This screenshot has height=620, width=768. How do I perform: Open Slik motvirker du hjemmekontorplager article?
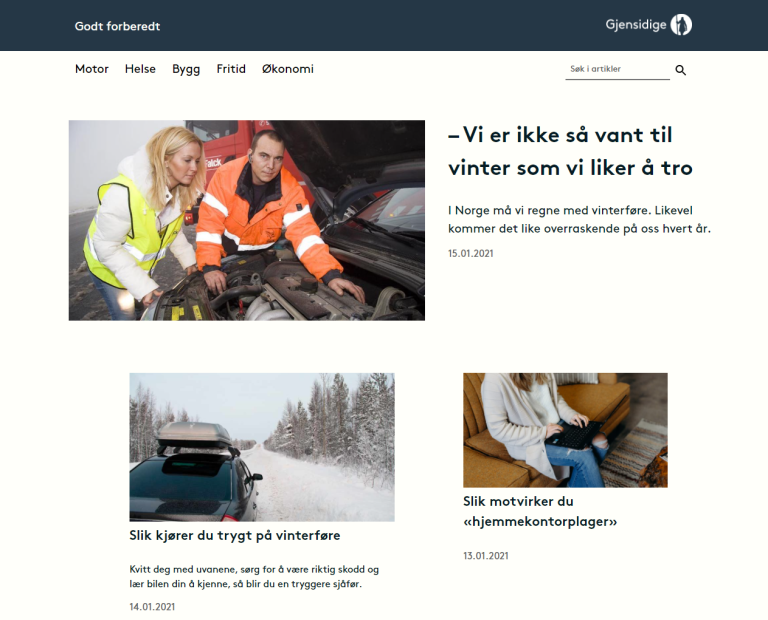[540, 511]
